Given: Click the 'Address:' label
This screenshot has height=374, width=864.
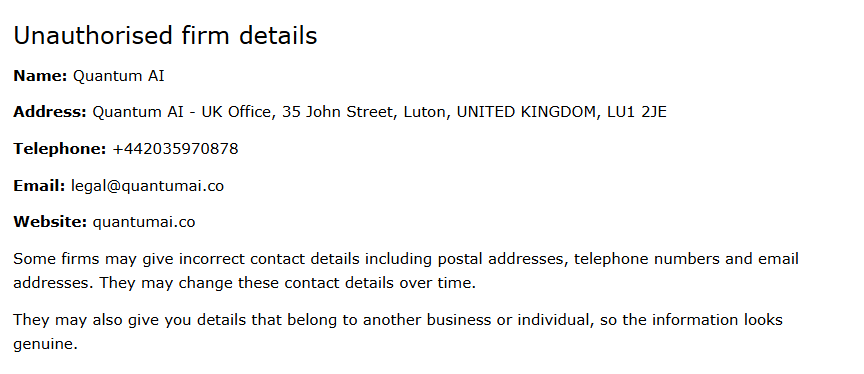Looking at the screenshot, I should 50,112.
